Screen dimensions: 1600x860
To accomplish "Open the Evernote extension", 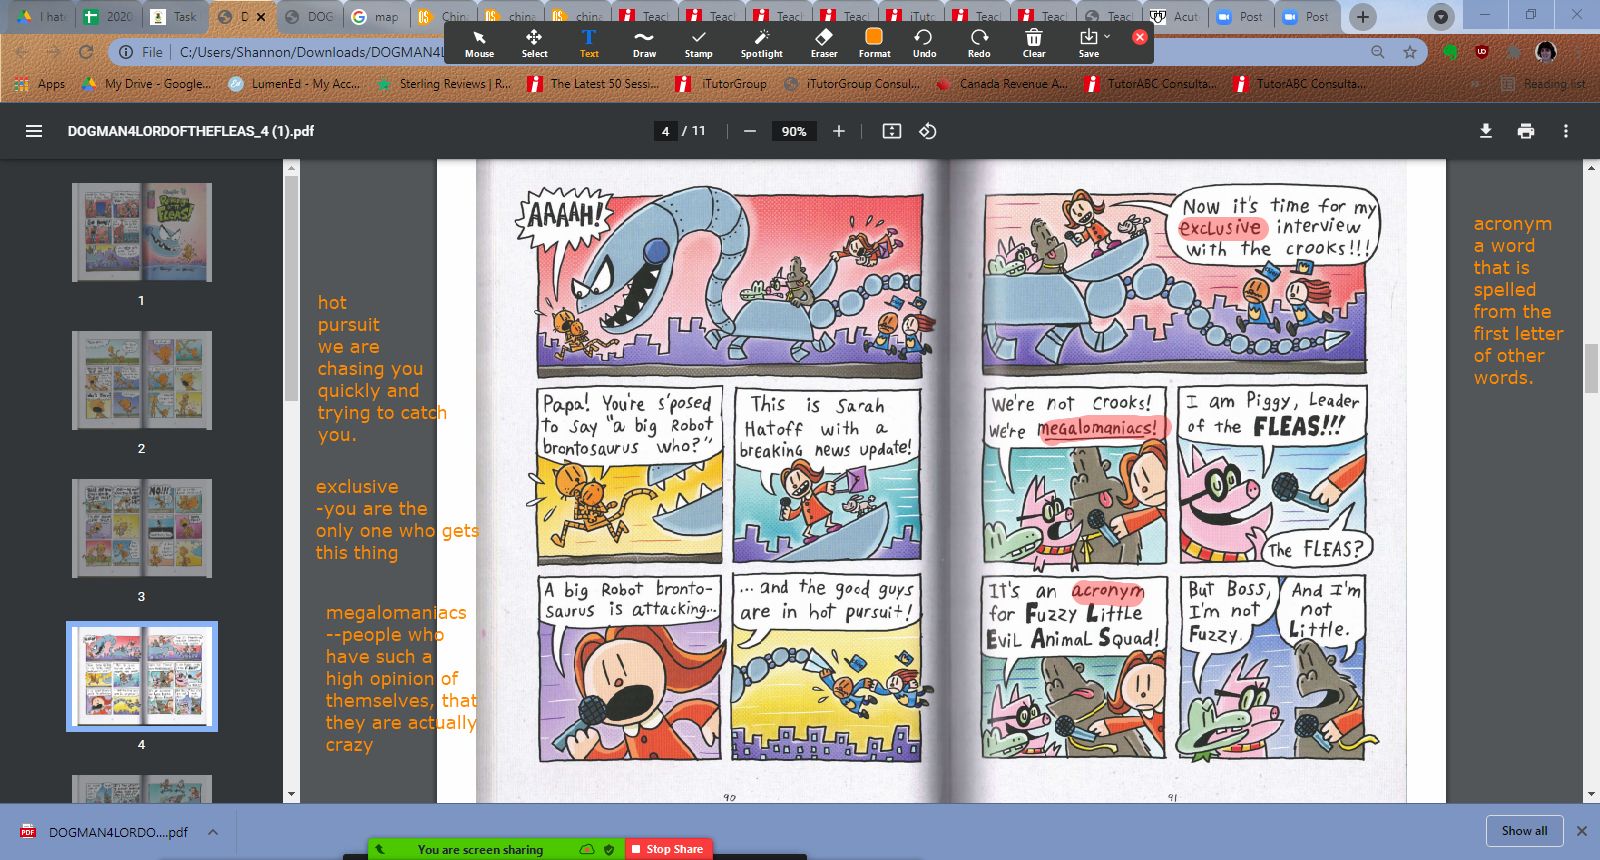I will click(1450, 52).
